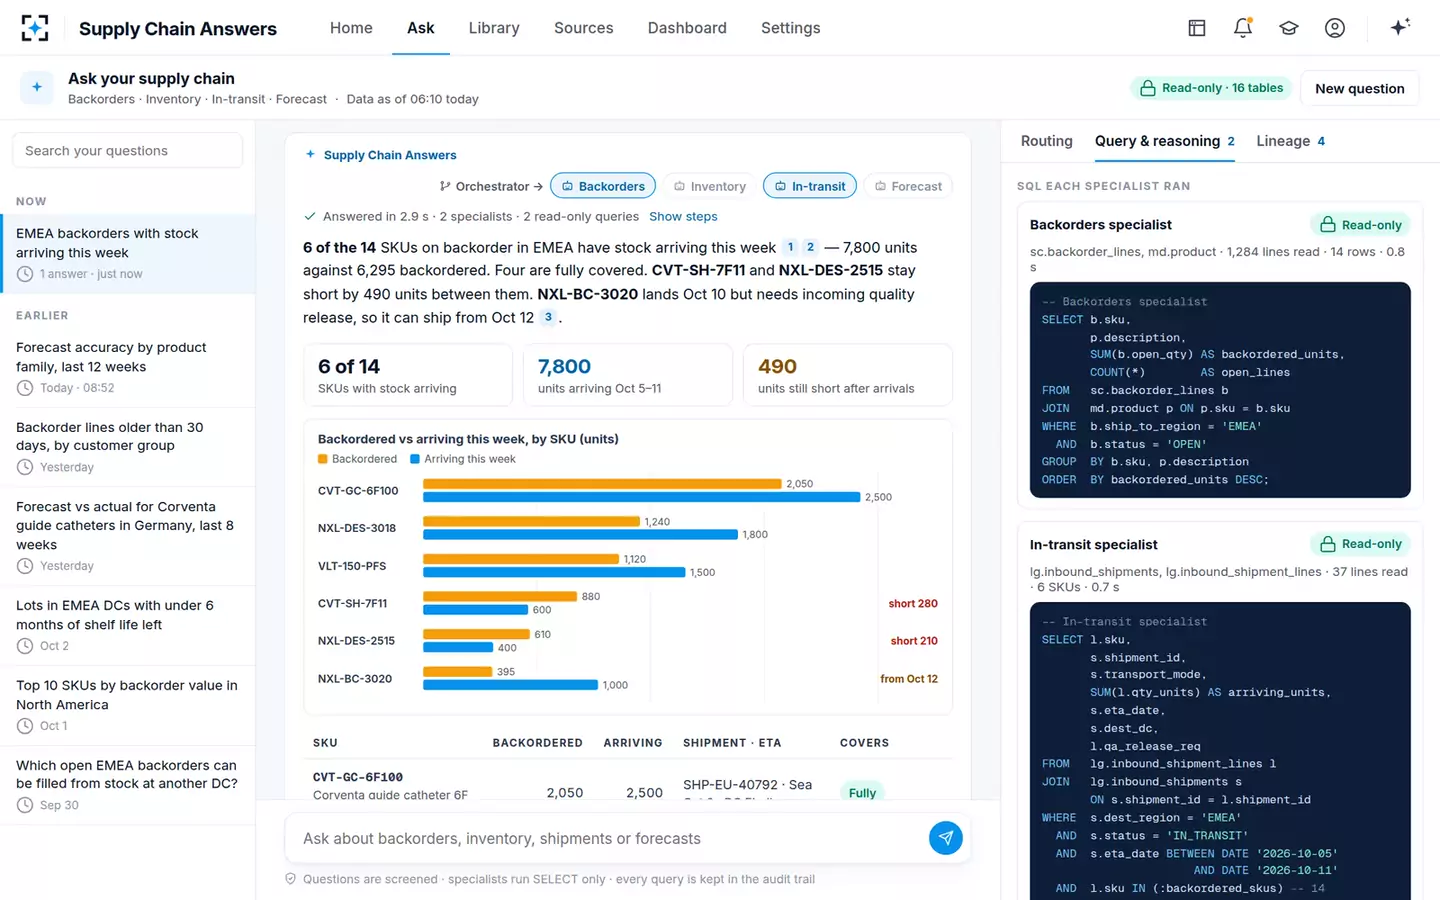1440x900 pixels.
Task: Click the sparkle AI icon in header
Action: tap(1400, 27)
